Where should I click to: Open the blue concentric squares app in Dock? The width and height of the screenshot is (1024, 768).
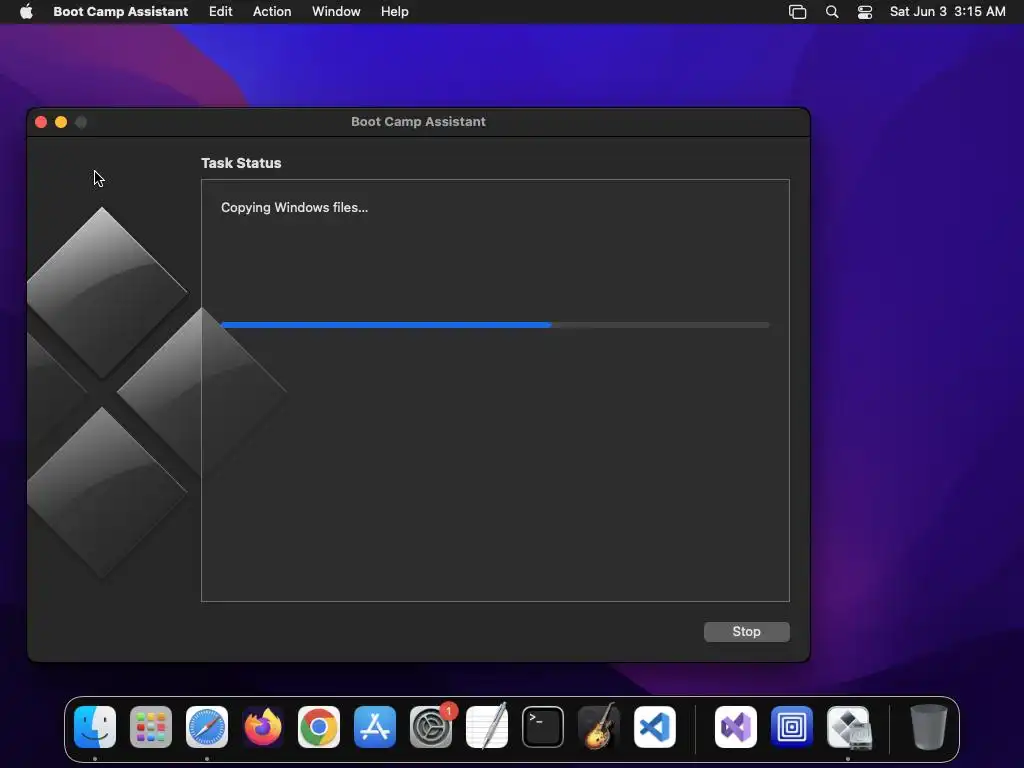click(792, 727)
